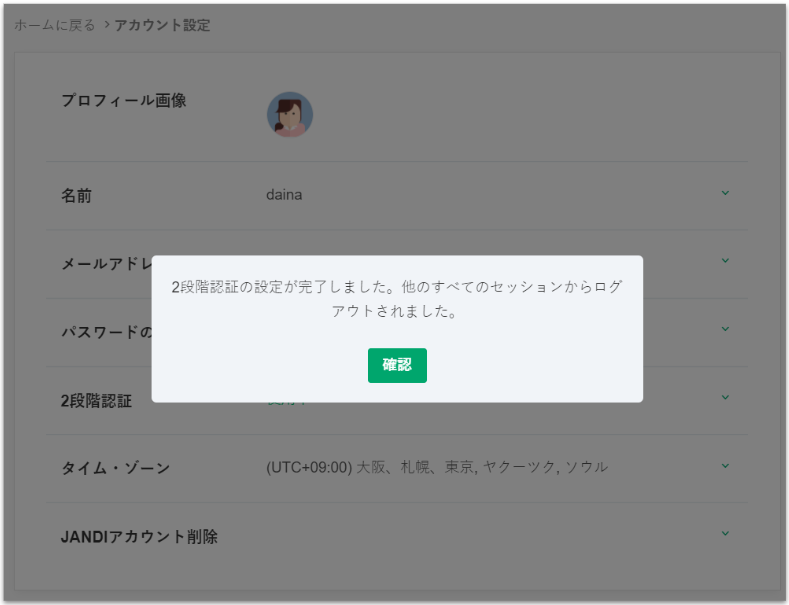Expand the メールアドレス row chevron
The width and height of the screenshot is (789, 605).
[725, 261]
